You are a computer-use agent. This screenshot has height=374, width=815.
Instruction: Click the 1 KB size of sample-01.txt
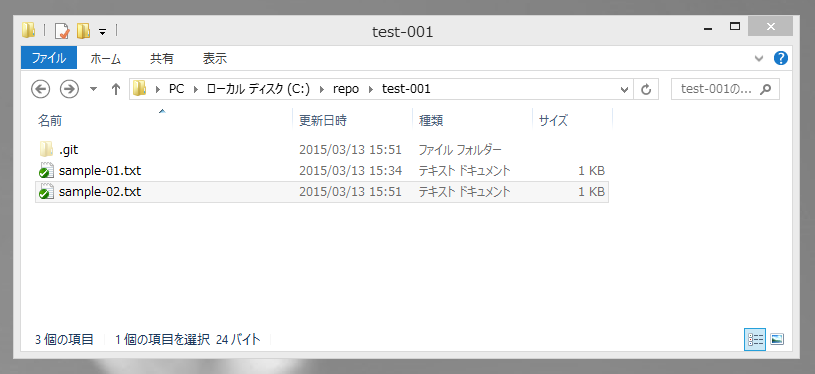(591, 171)
